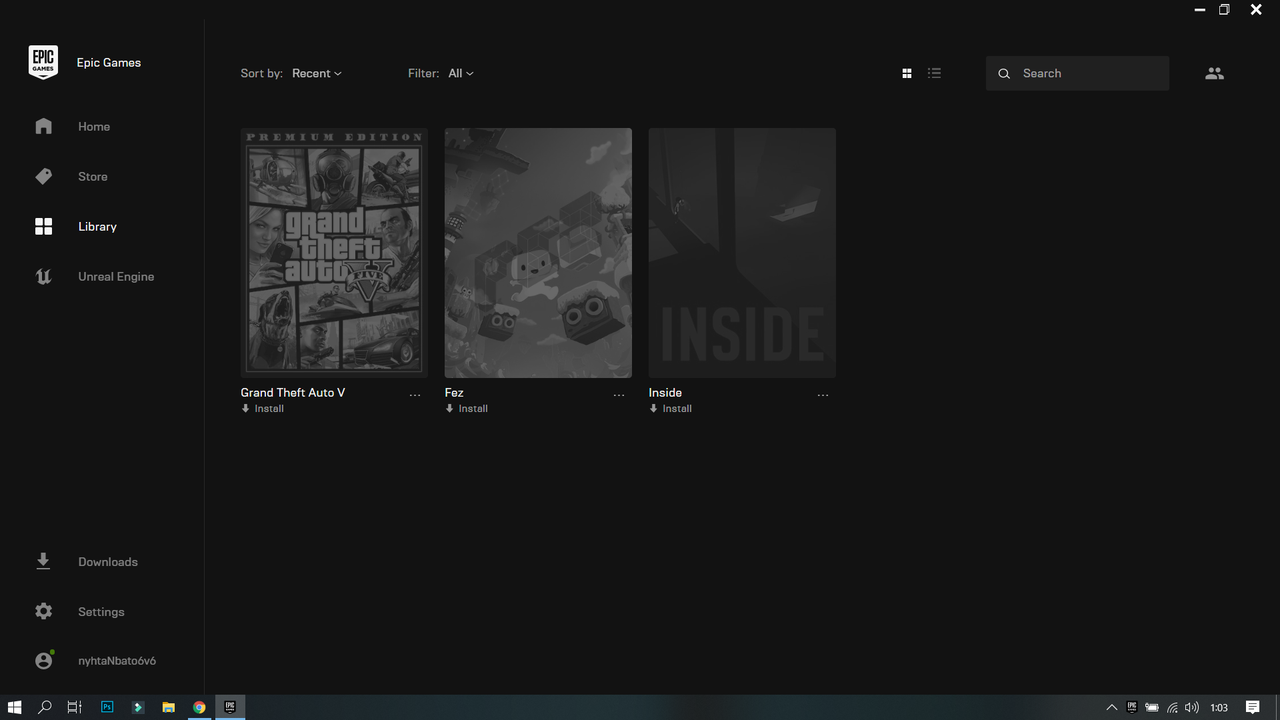The image size is (1280, 720).
Task: Open the Windows notification center
Action: (x=1252, y=707)
